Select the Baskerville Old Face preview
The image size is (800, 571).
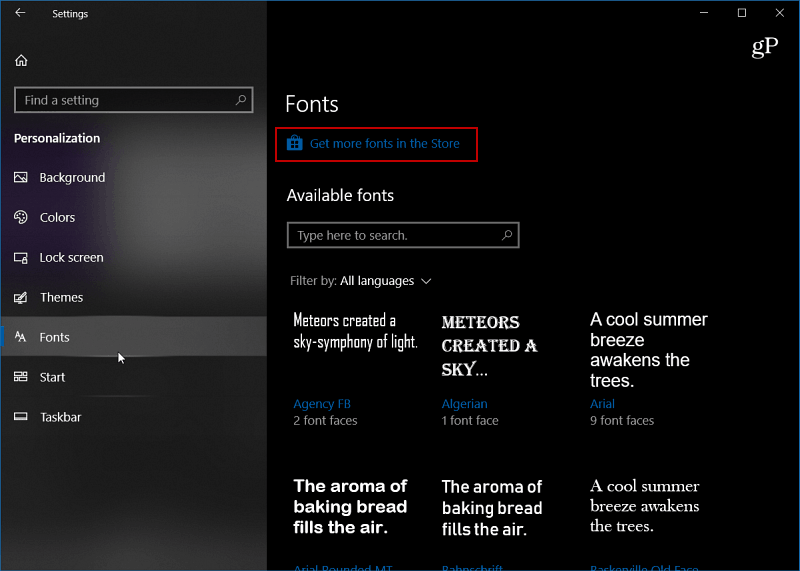[644, 506]
